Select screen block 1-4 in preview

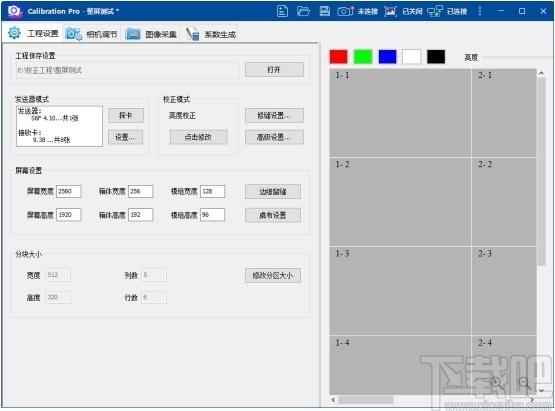(x=400, y=365)
